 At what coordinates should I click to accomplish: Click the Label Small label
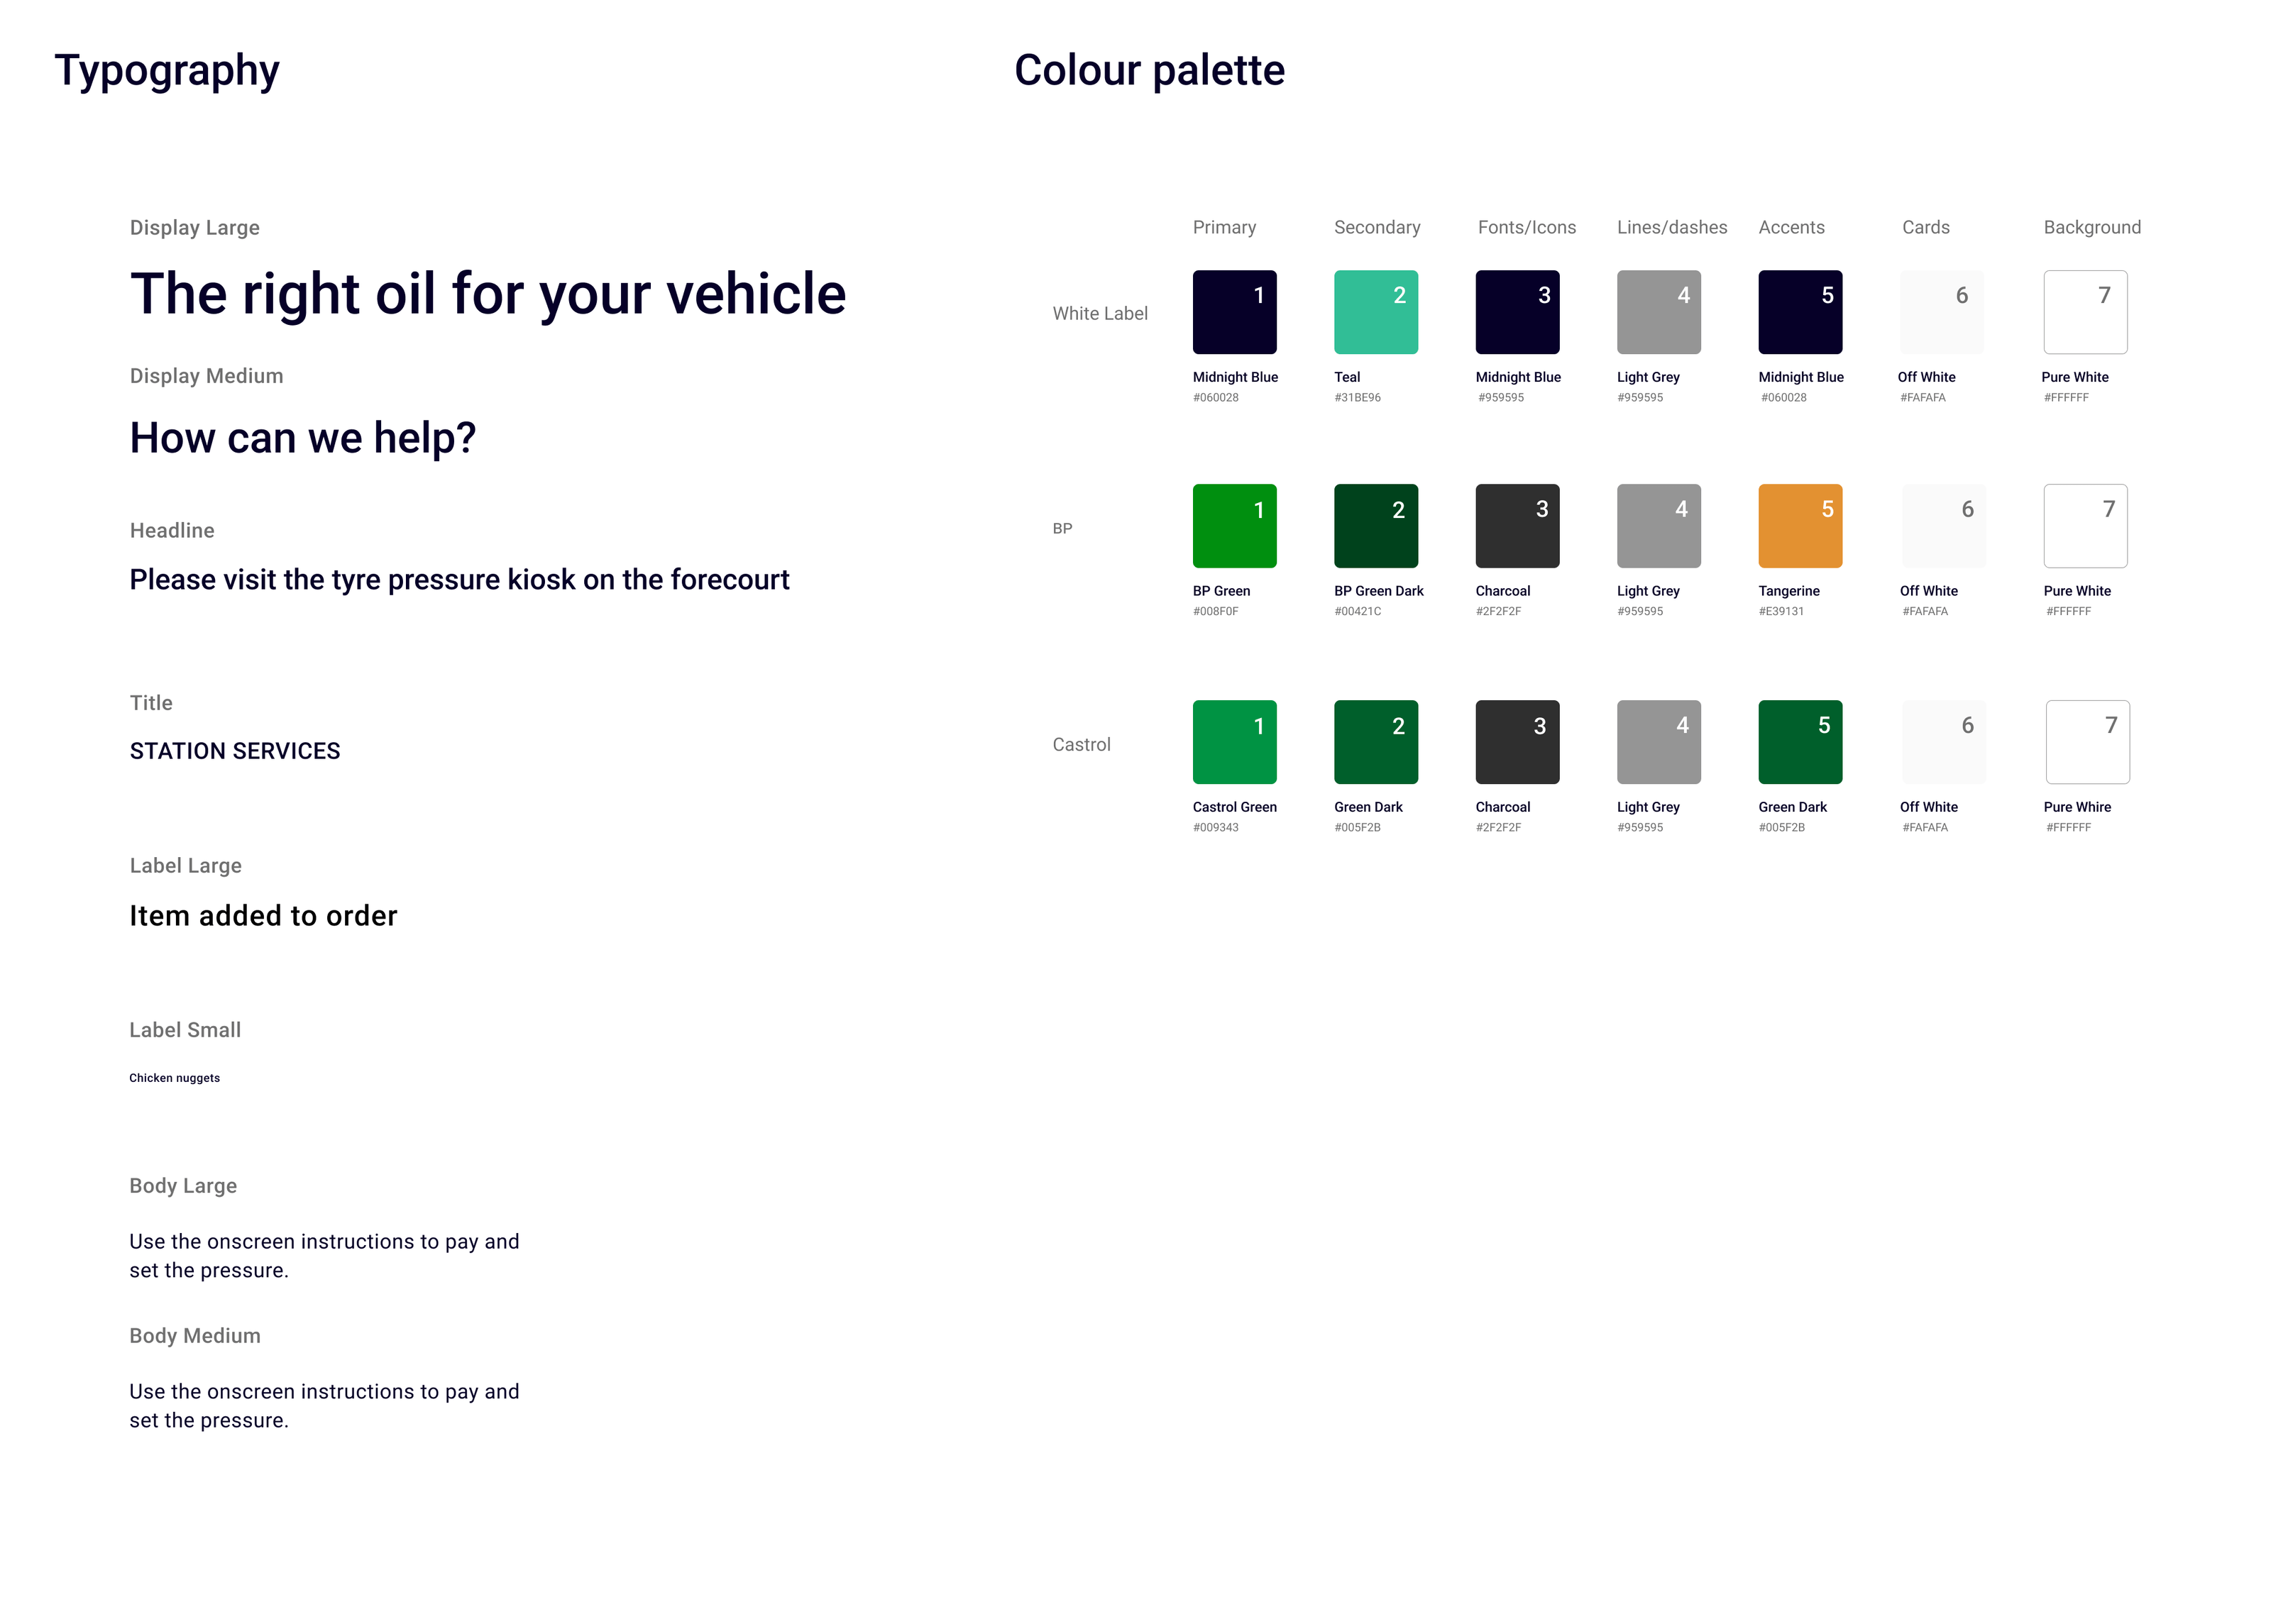click(185, 1030)
